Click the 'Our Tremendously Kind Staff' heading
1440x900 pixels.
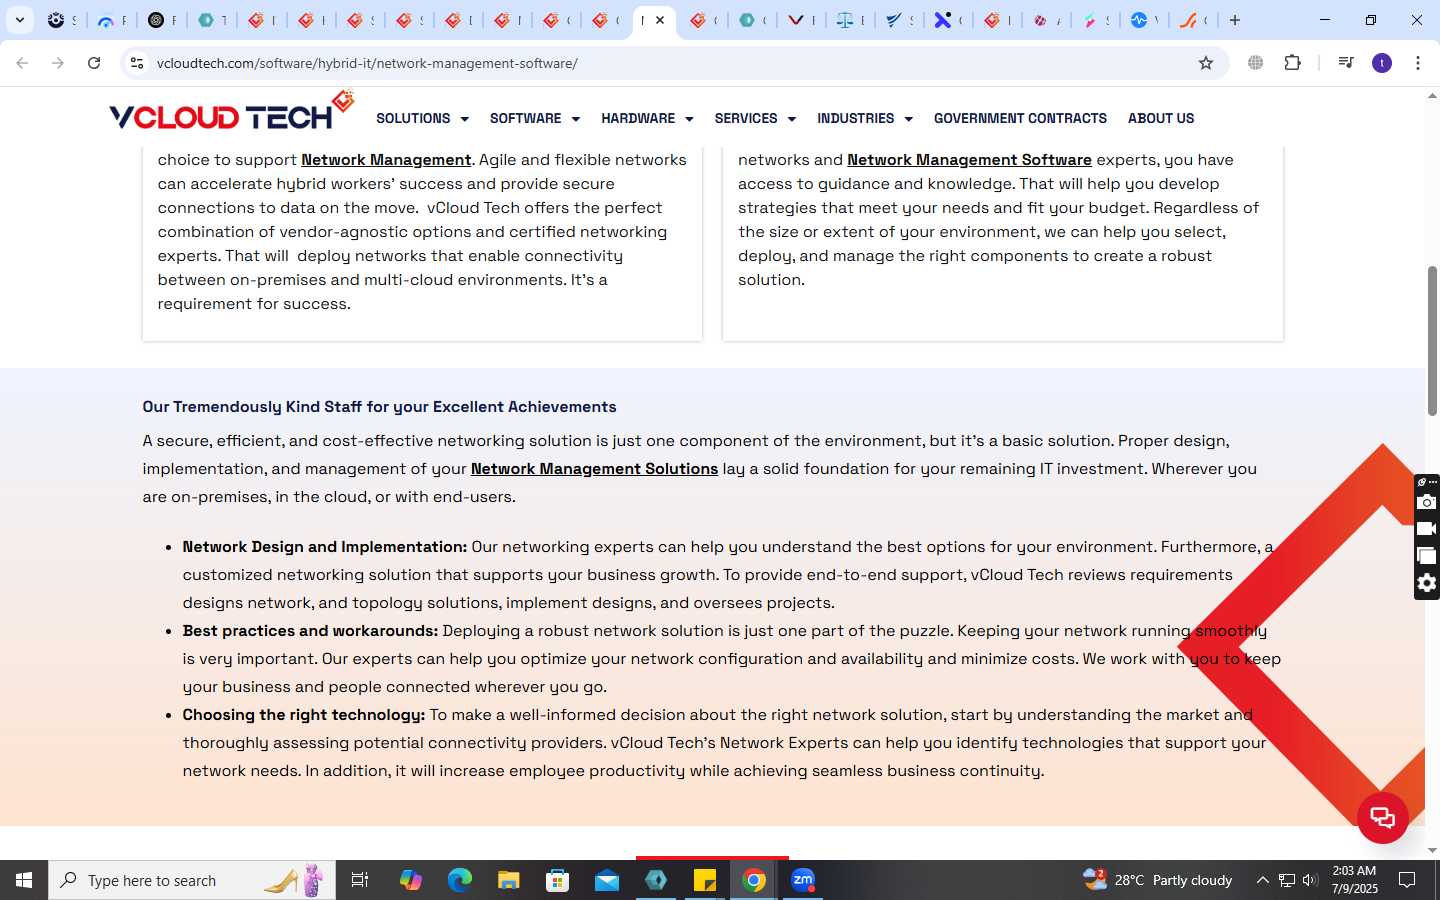pos(379,407)
